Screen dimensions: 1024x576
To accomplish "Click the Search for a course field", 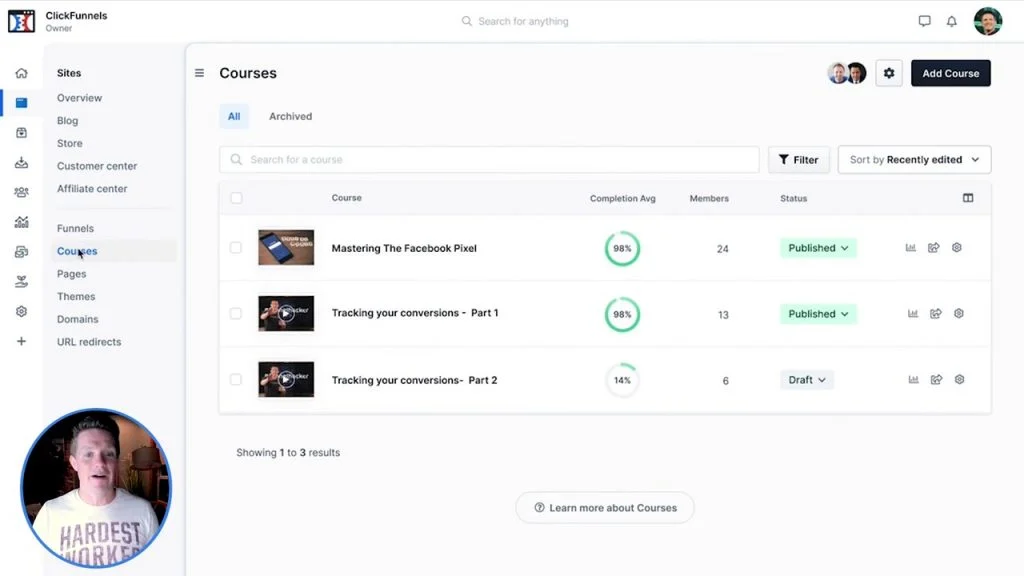I will [490, 160].
